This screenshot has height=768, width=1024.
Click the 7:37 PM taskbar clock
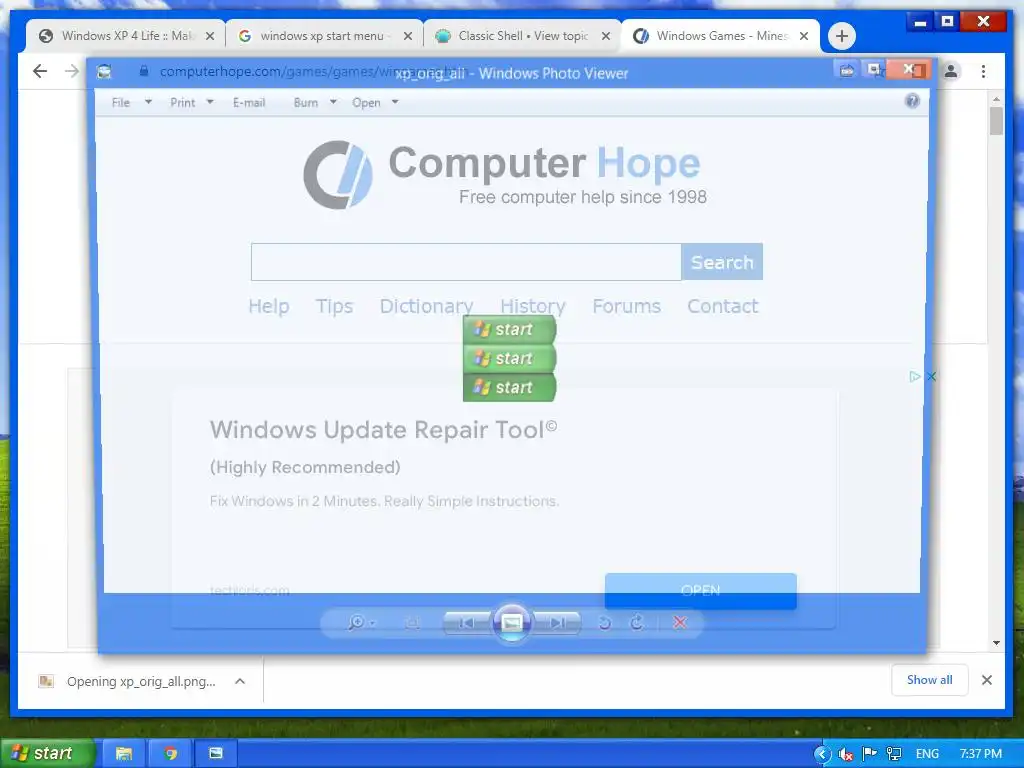coord(980,754)
